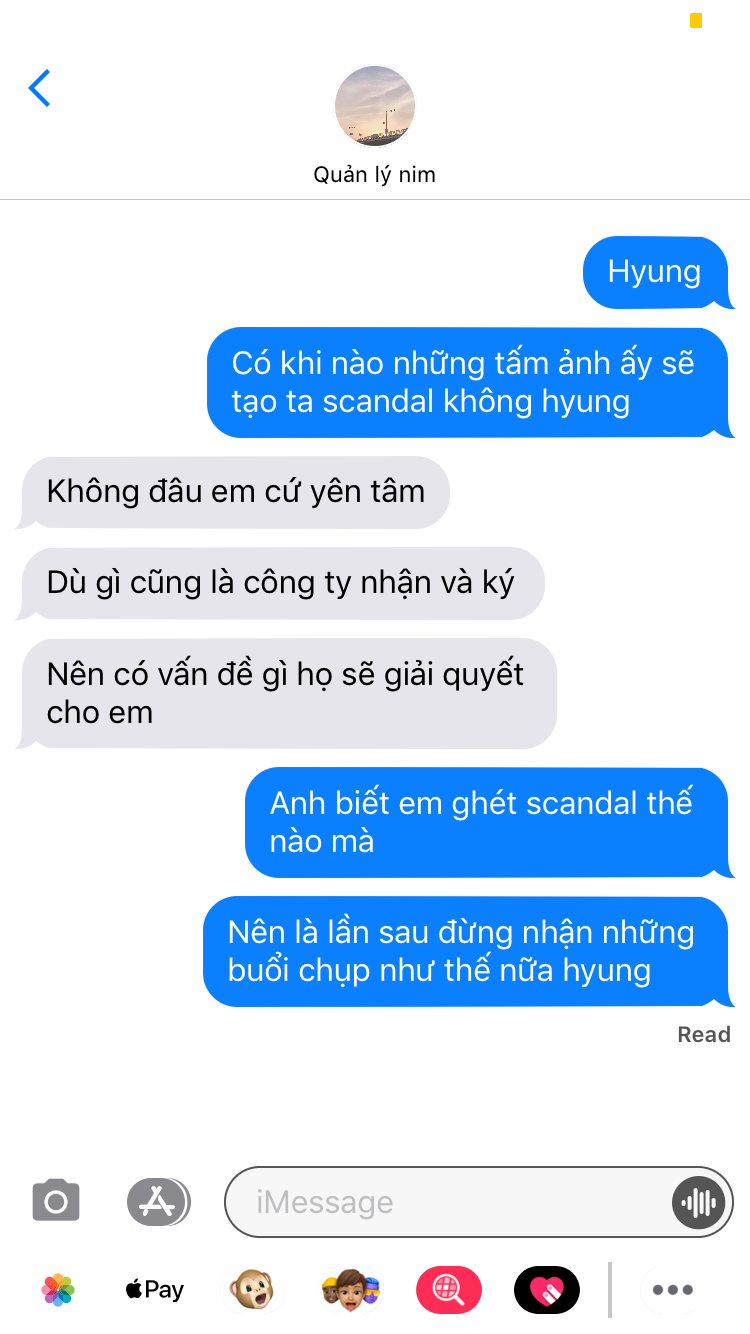Tap the blue back chevron
The image size is (750, 1334).
pyautogui.click(x=39, y=88)
